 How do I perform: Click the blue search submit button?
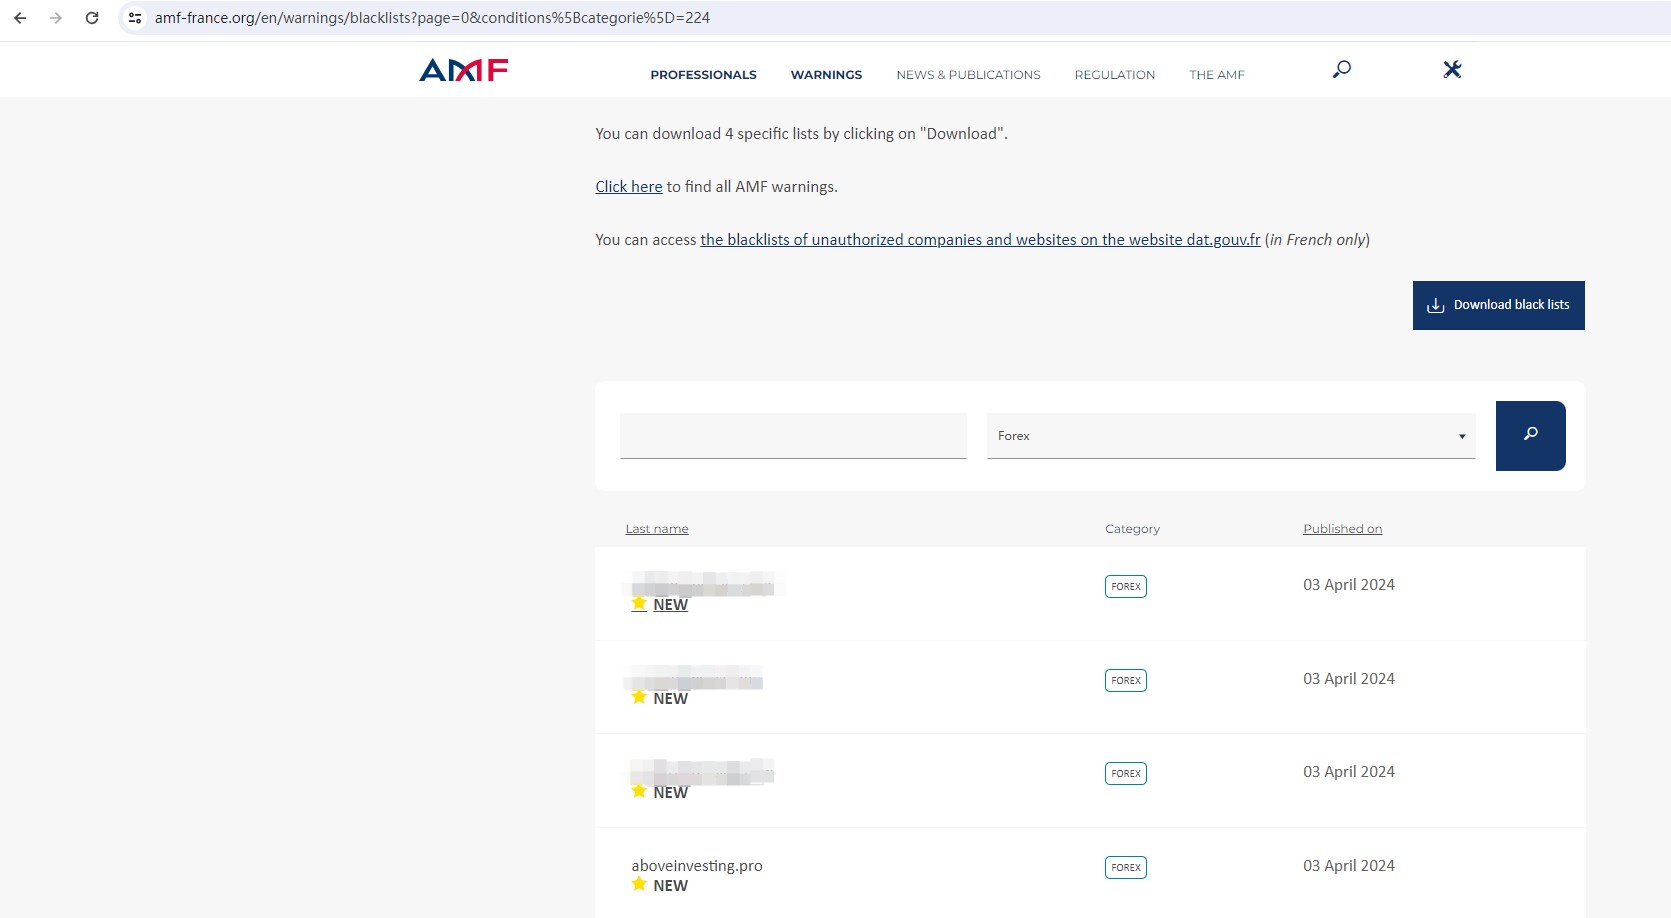(x=1530, y=435)
